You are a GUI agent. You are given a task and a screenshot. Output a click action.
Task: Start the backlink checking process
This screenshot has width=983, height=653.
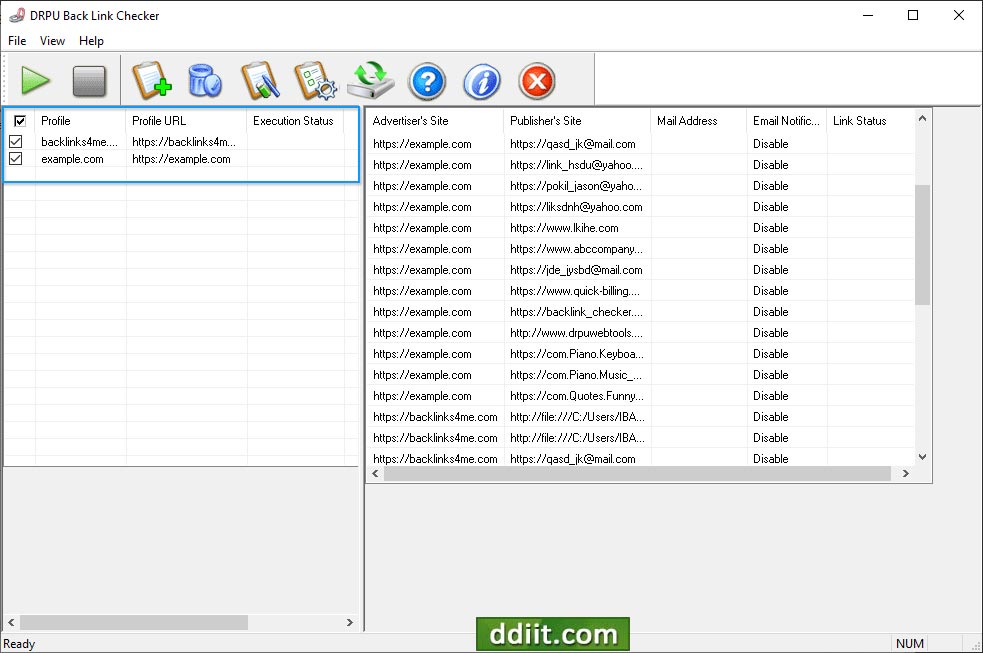click(x=36, y=81)
